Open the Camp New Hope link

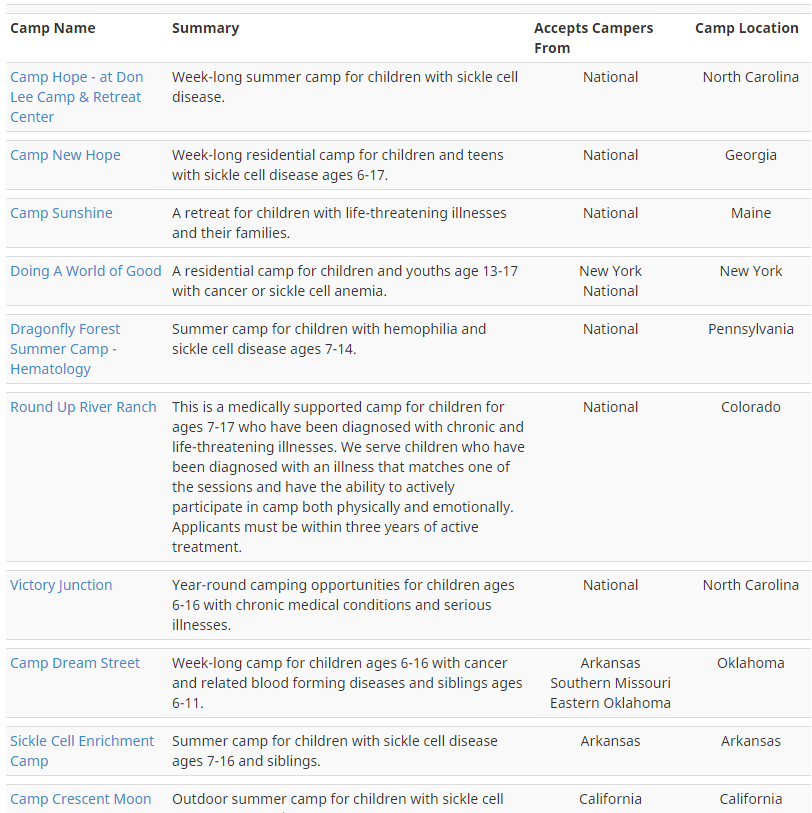click(x=65, y=155)
